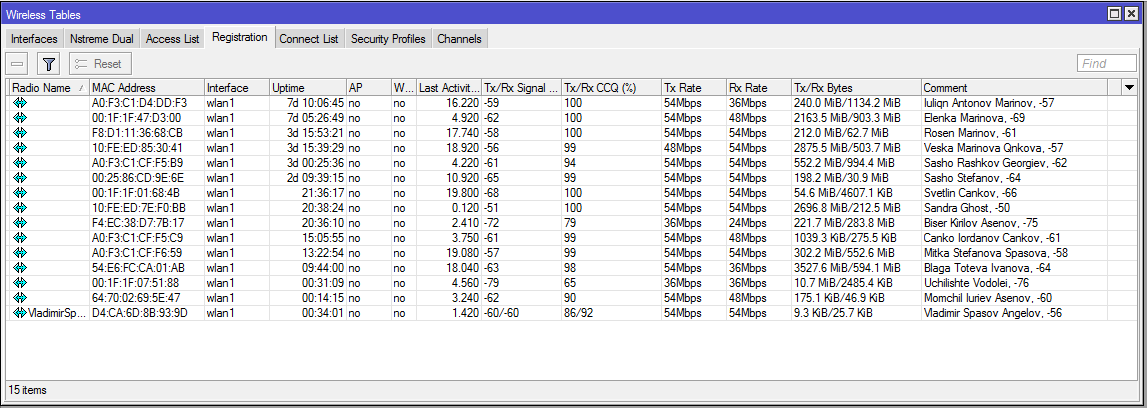Switch to the Interfaces tab
Screen dimensions: 1147x408
(34, 39)
